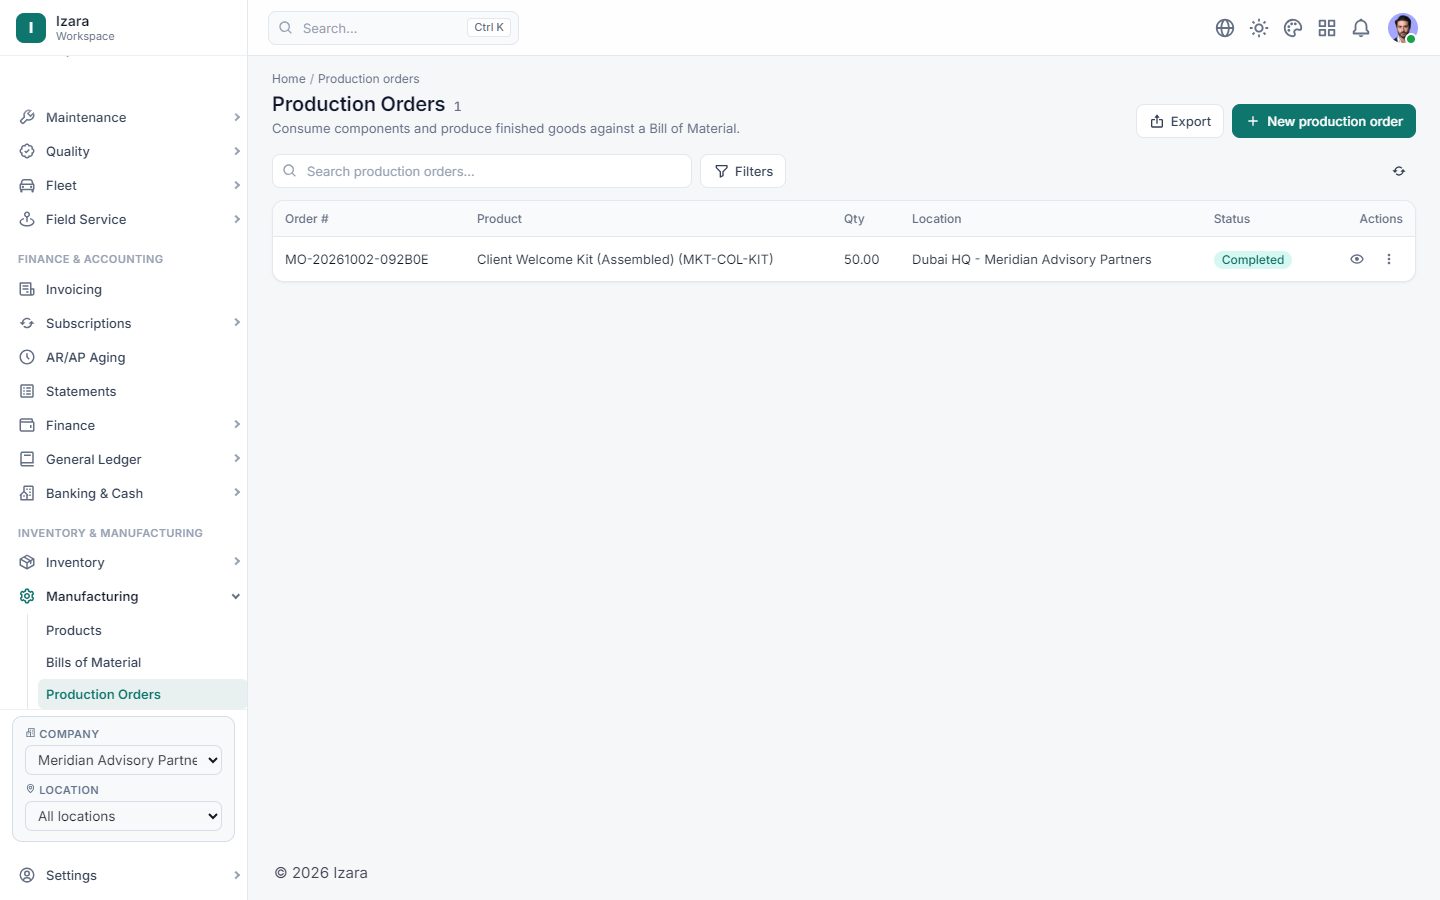Click the Export button
This screenshot has height=900, width=1440.
click(x=1180, y=121)
